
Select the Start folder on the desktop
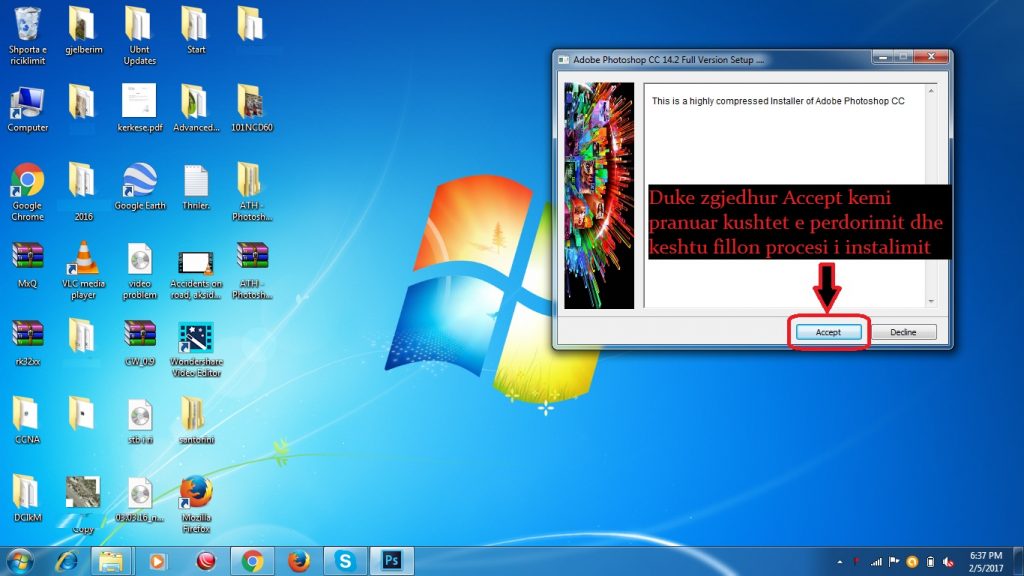196,31
